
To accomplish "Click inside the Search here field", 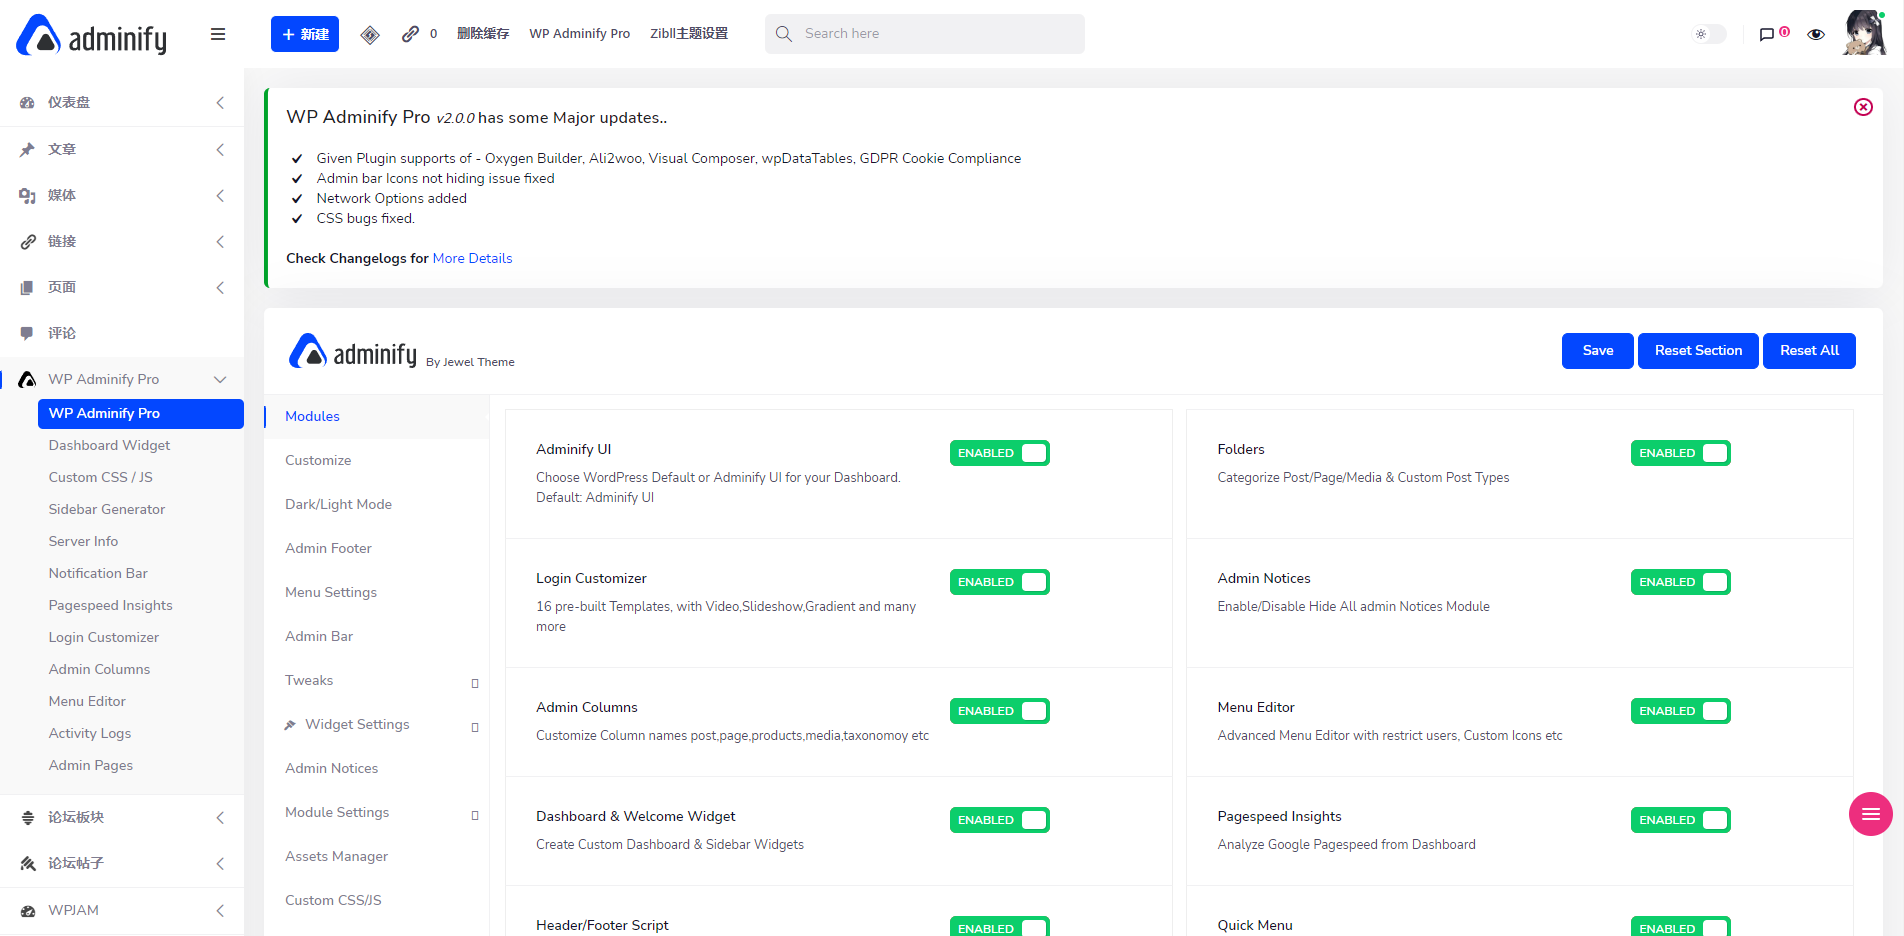I will [925, 34].
